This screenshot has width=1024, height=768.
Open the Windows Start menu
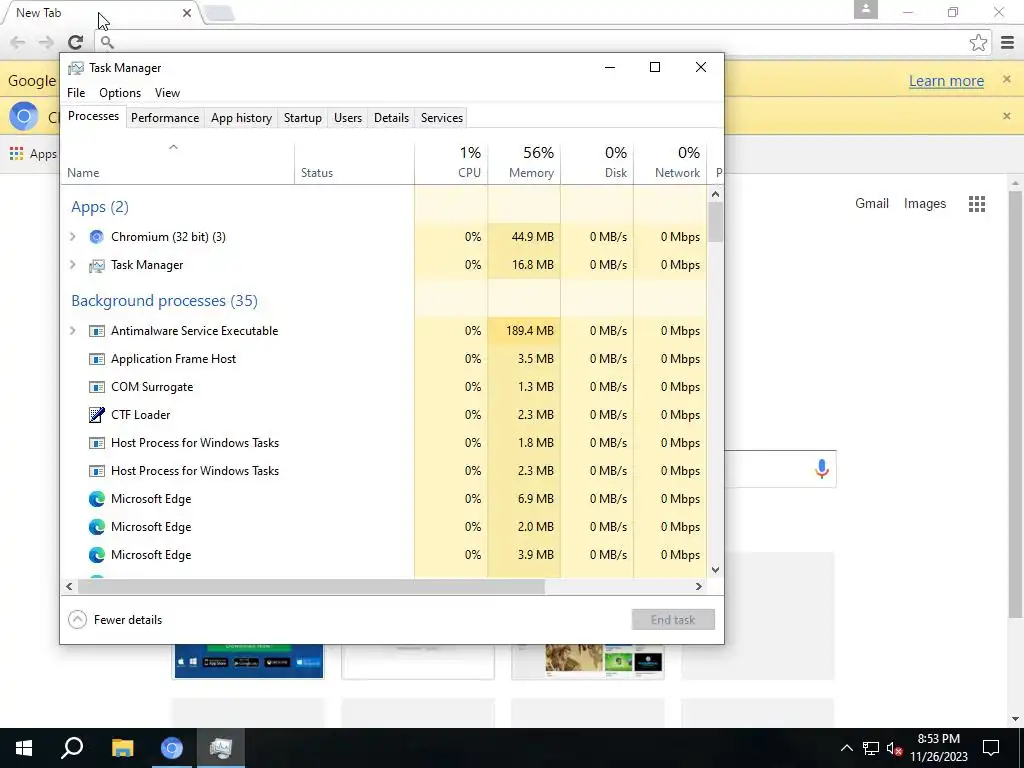coord(24,748)
